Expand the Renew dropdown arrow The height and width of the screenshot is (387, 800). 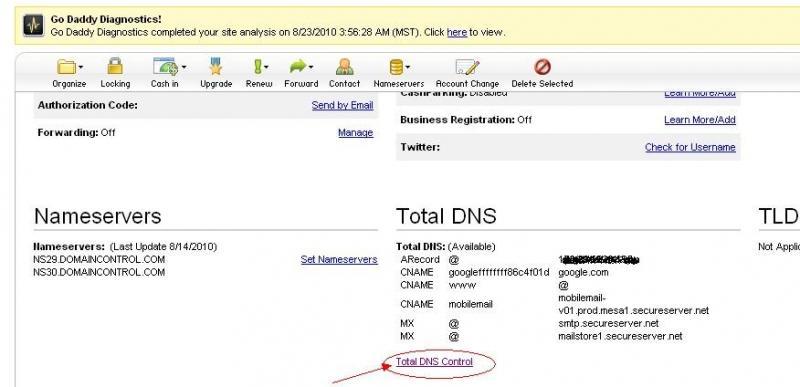(266, 67)
